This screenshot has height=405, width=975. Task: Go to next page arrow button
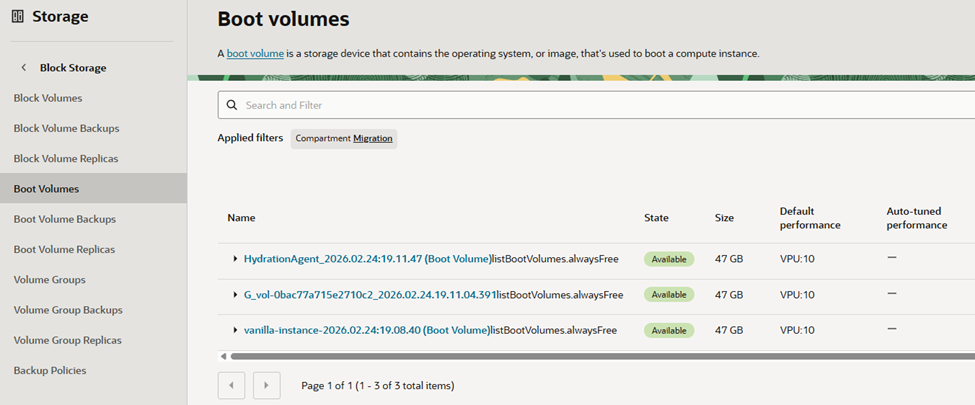coord(266,384)
